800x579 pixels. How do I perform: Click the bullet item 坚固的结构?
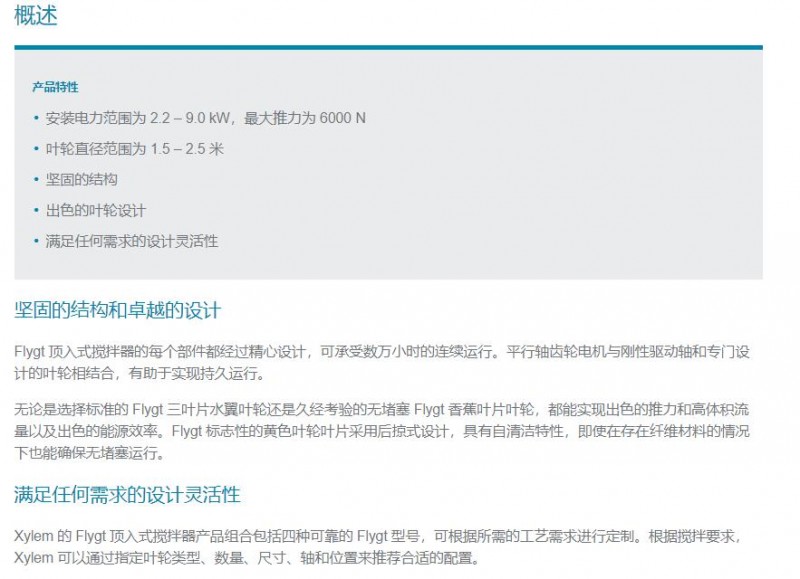click(82, 180)
